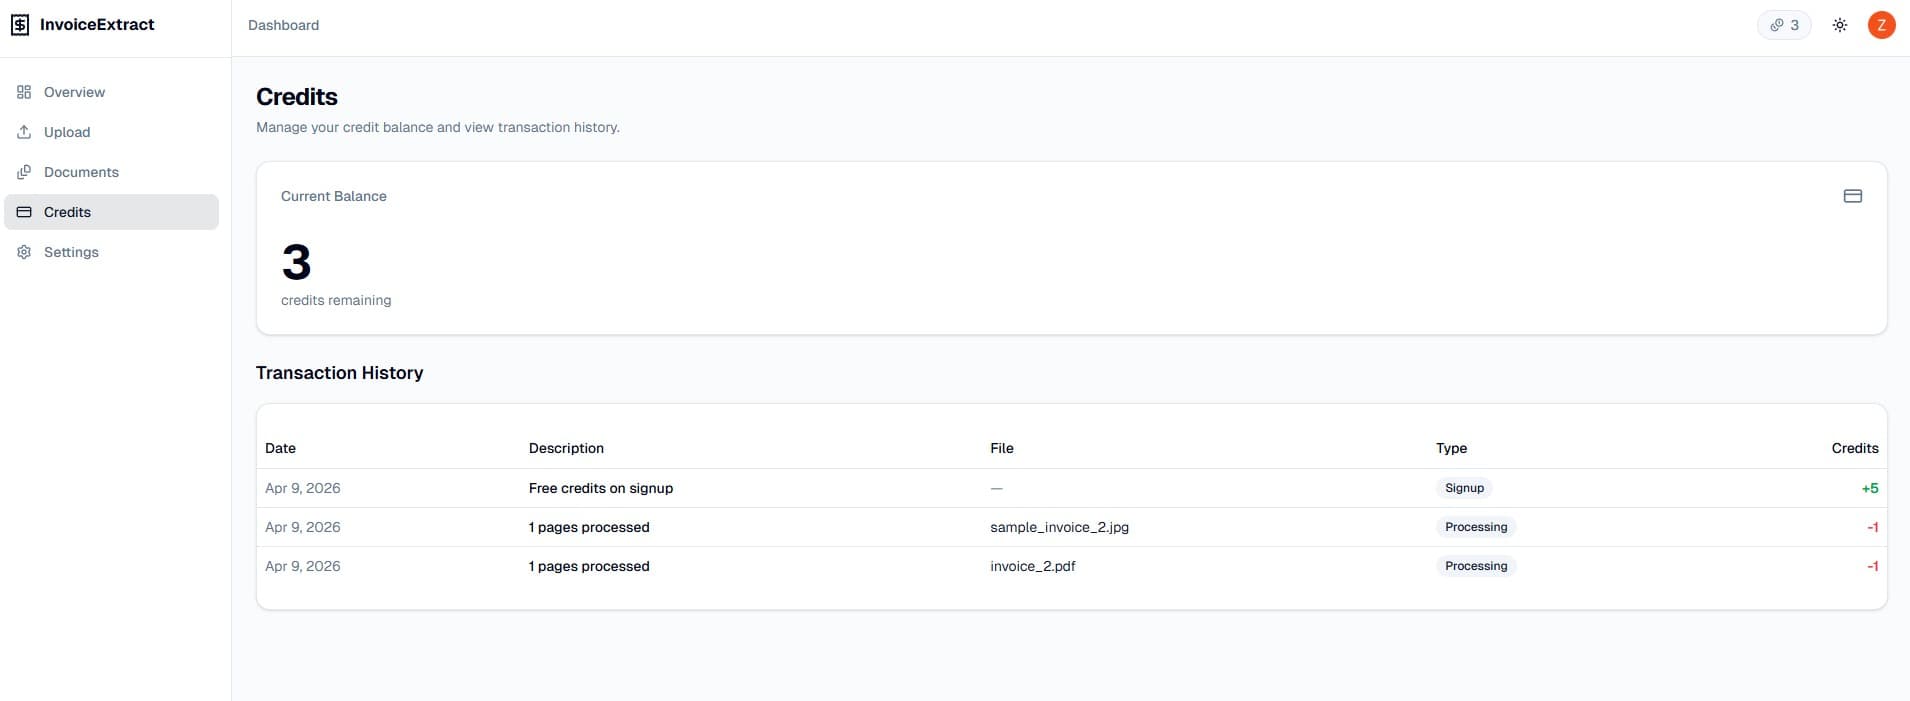Click the +5 credits value
The width and height of the screenshot is (1910, 701).
(1870, 488)
